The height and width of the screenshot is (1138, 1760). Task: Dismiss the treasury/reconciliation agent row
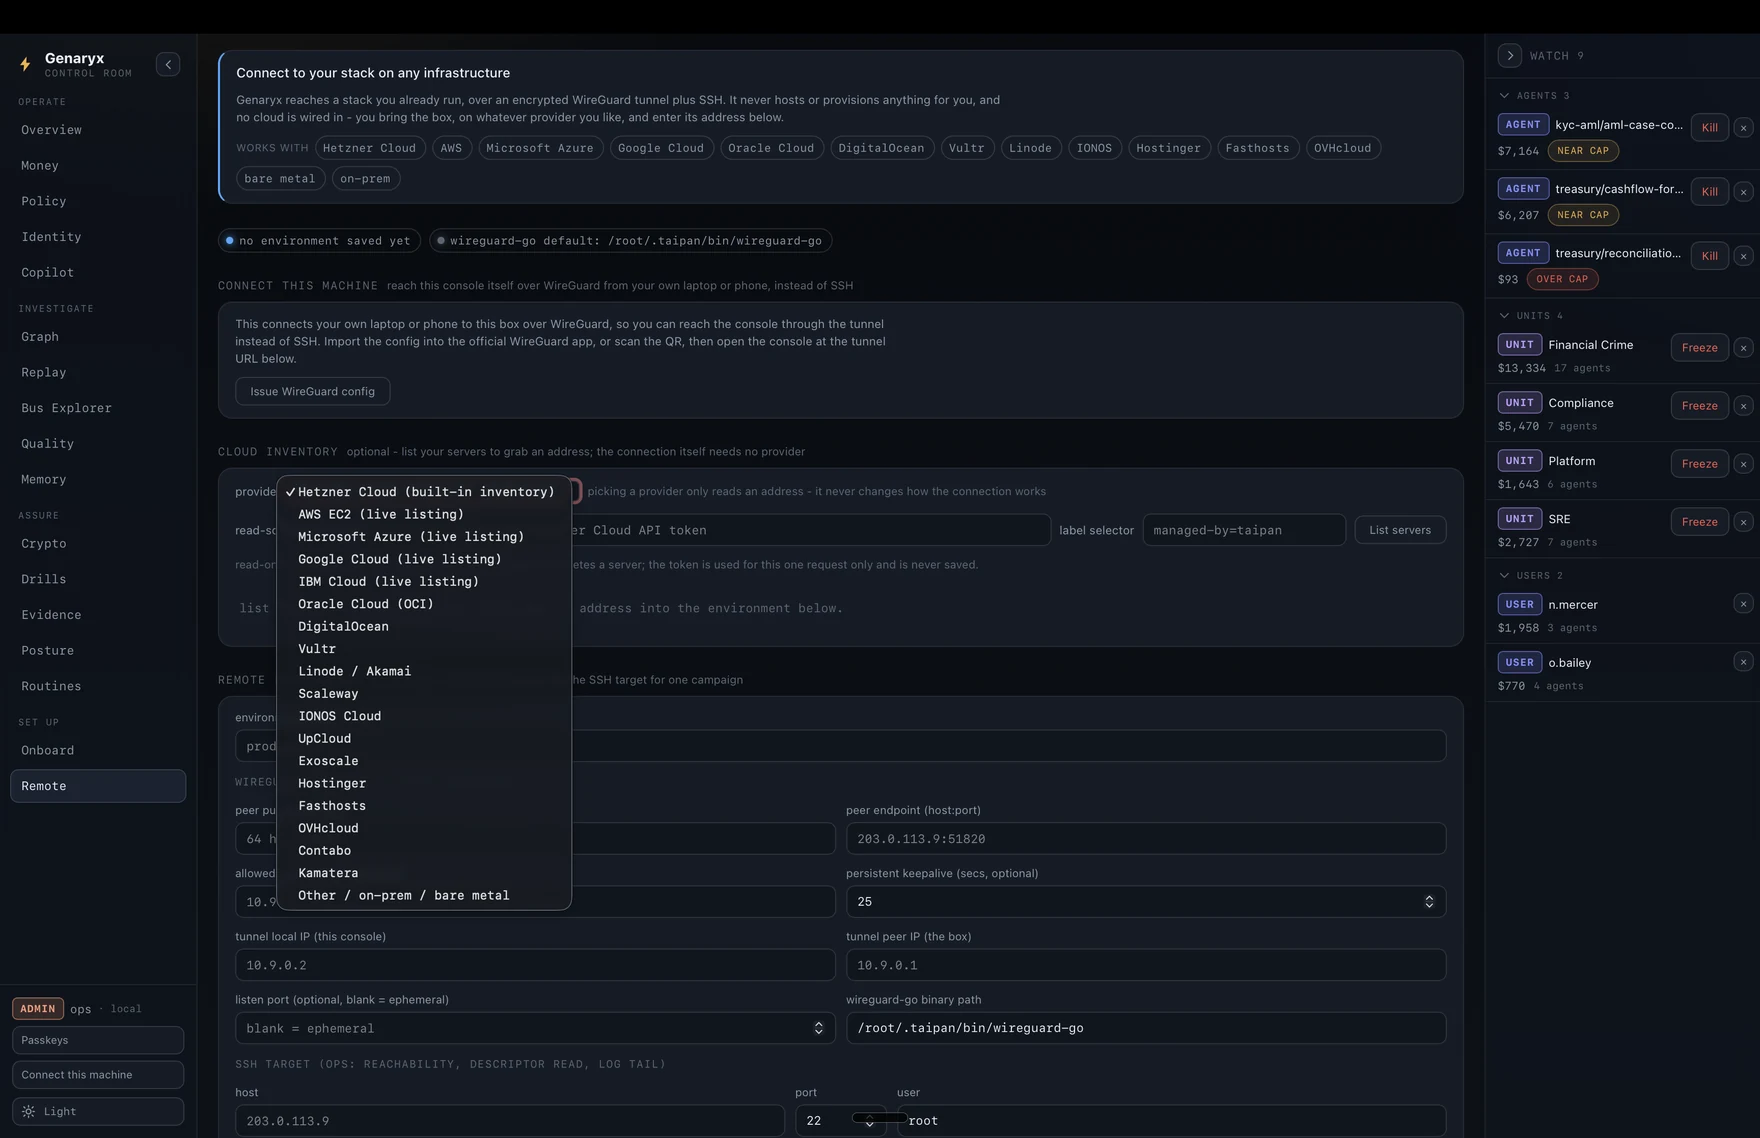(x=1743, y=256)
